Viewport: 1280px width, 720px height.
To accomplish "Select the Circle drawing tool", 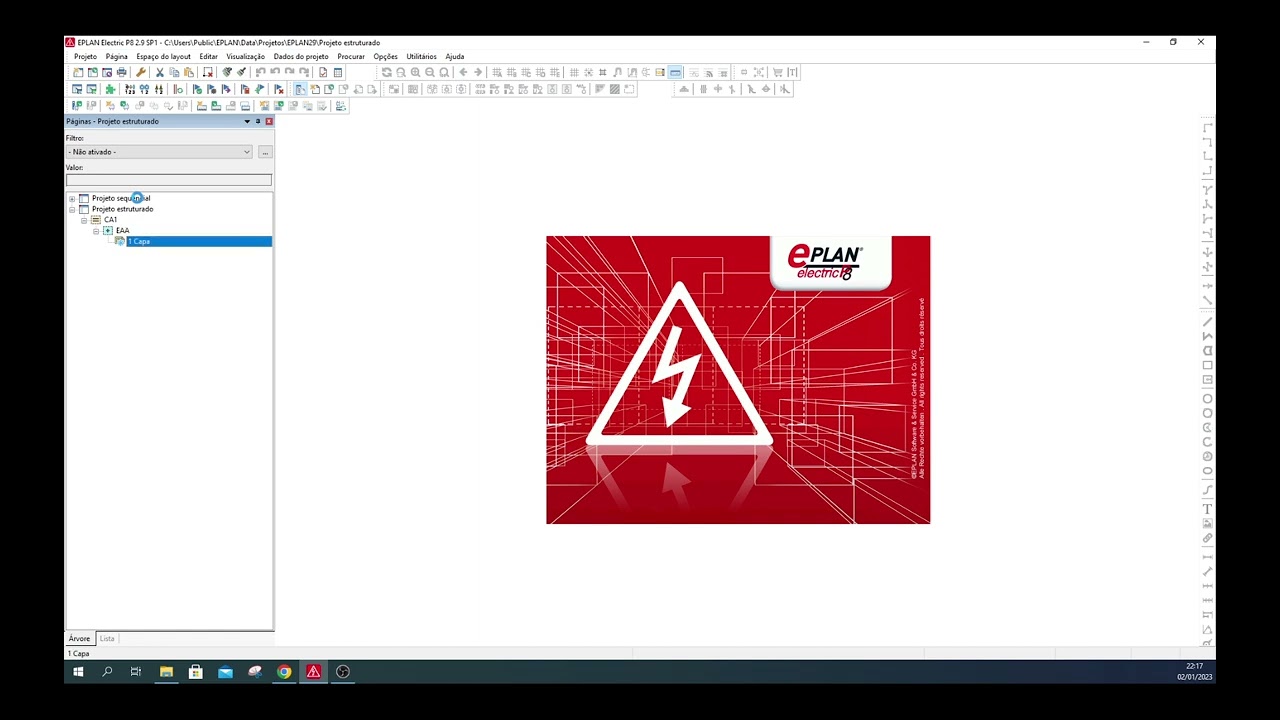I will [x=1207, y=398].
